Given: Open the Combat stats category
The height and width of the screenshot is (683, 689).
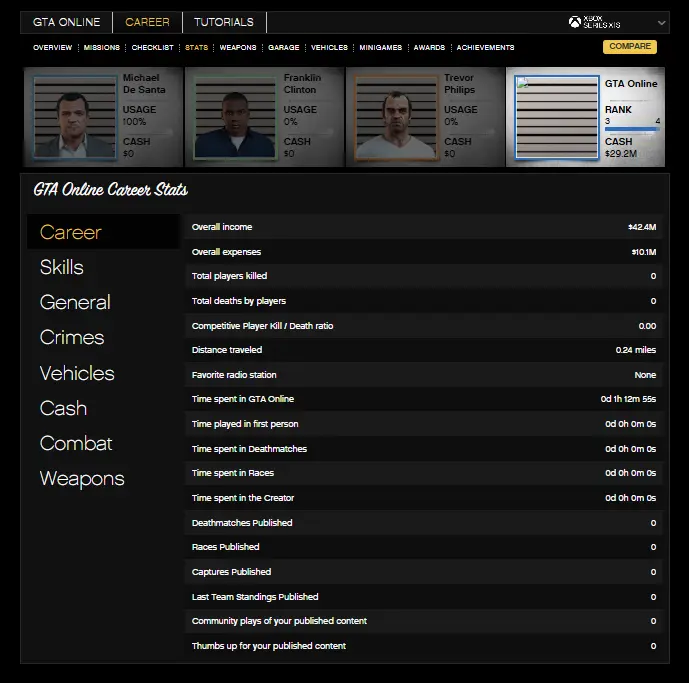Looking at the screenshot, I should point(76,443).
